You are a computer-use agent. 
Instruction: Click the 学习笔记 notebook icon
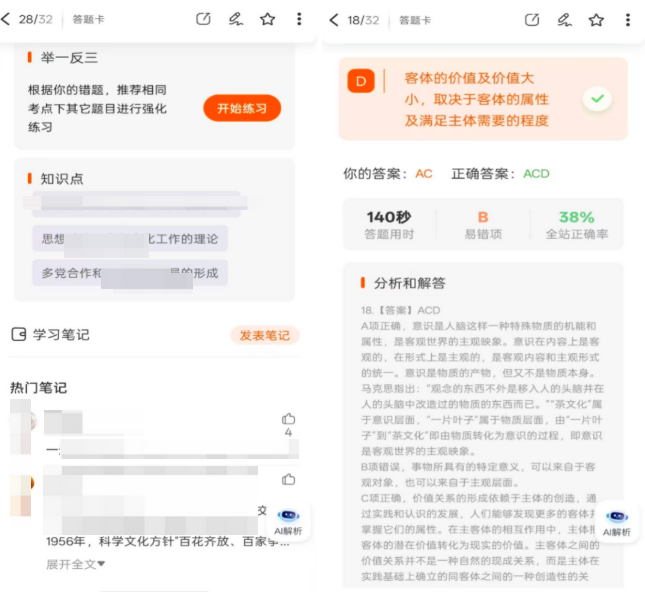tap(19, 334)
